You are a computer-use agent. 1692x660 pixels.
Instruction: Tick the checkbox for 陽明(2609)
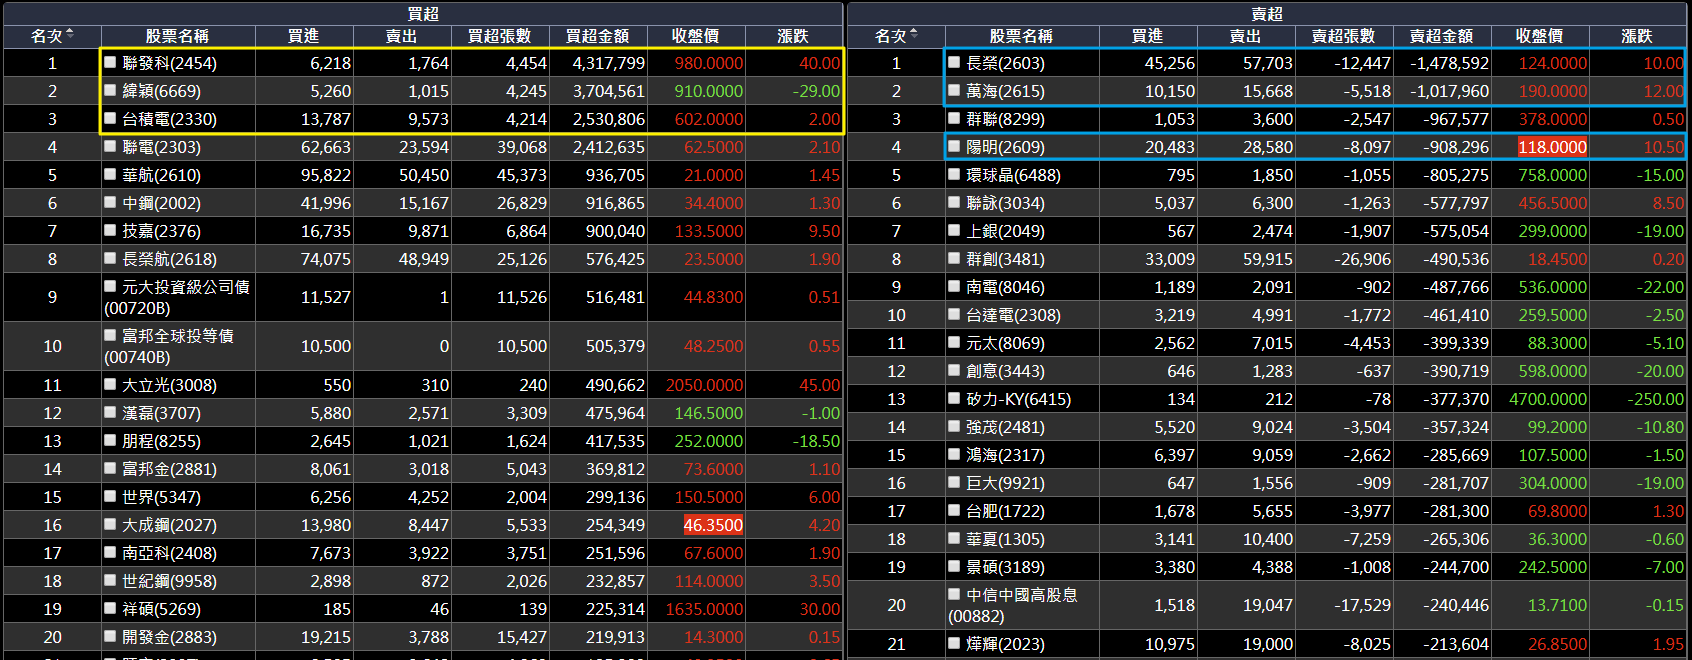coord(955,146)
